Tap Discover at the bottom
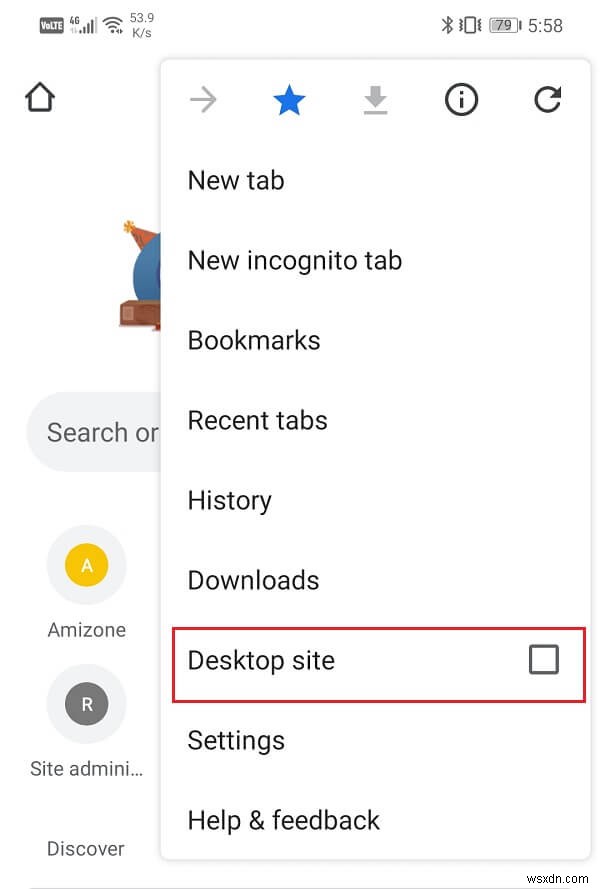This screenshot has width=600, height=889. tap(85, 848)
